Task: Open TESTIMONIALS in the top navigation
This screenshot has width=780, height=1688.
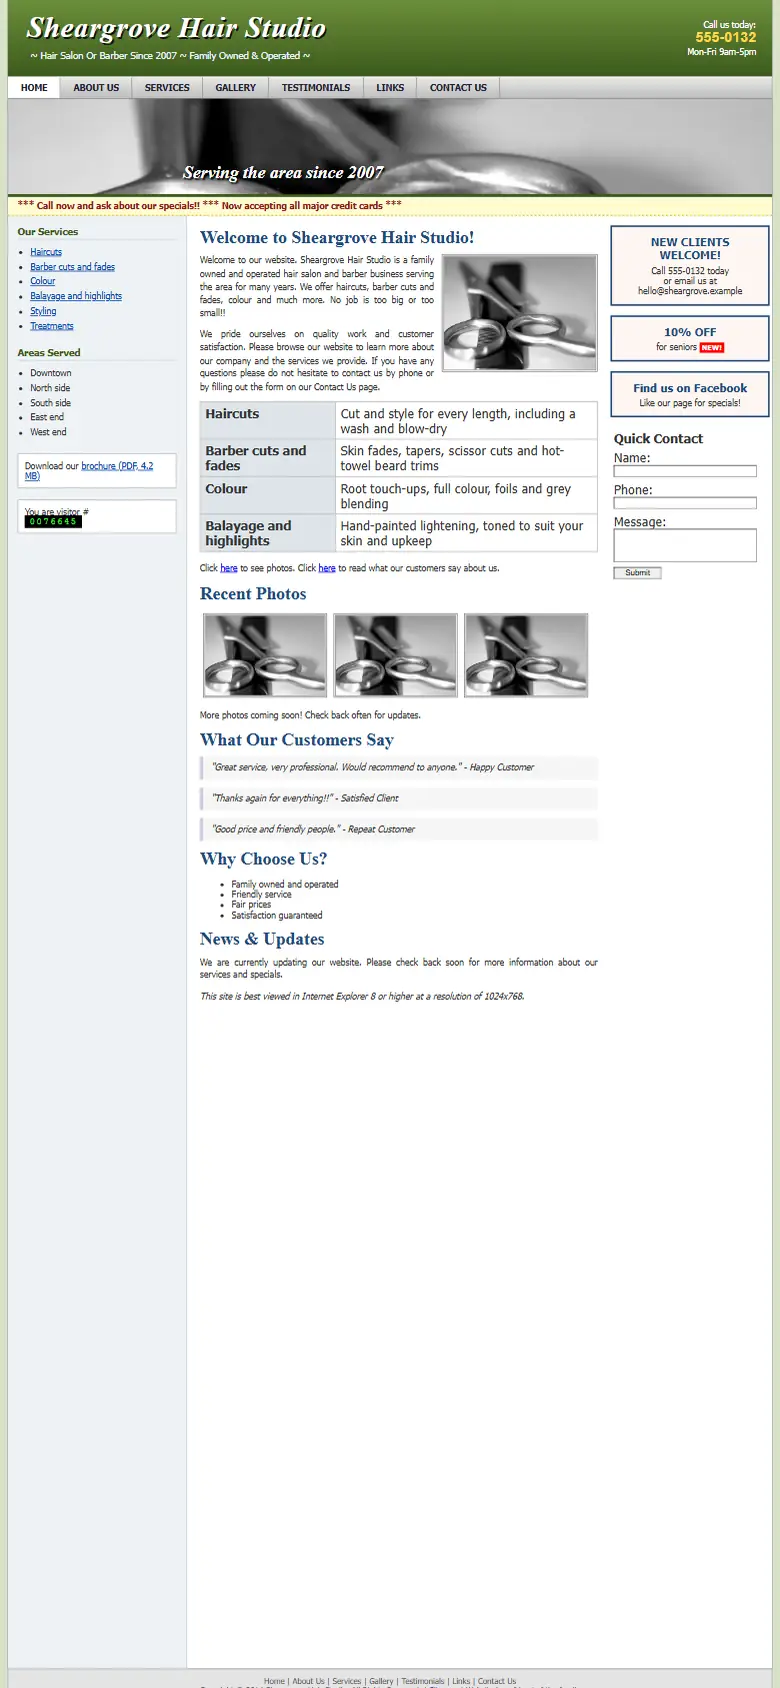Action: click(316, 88)
